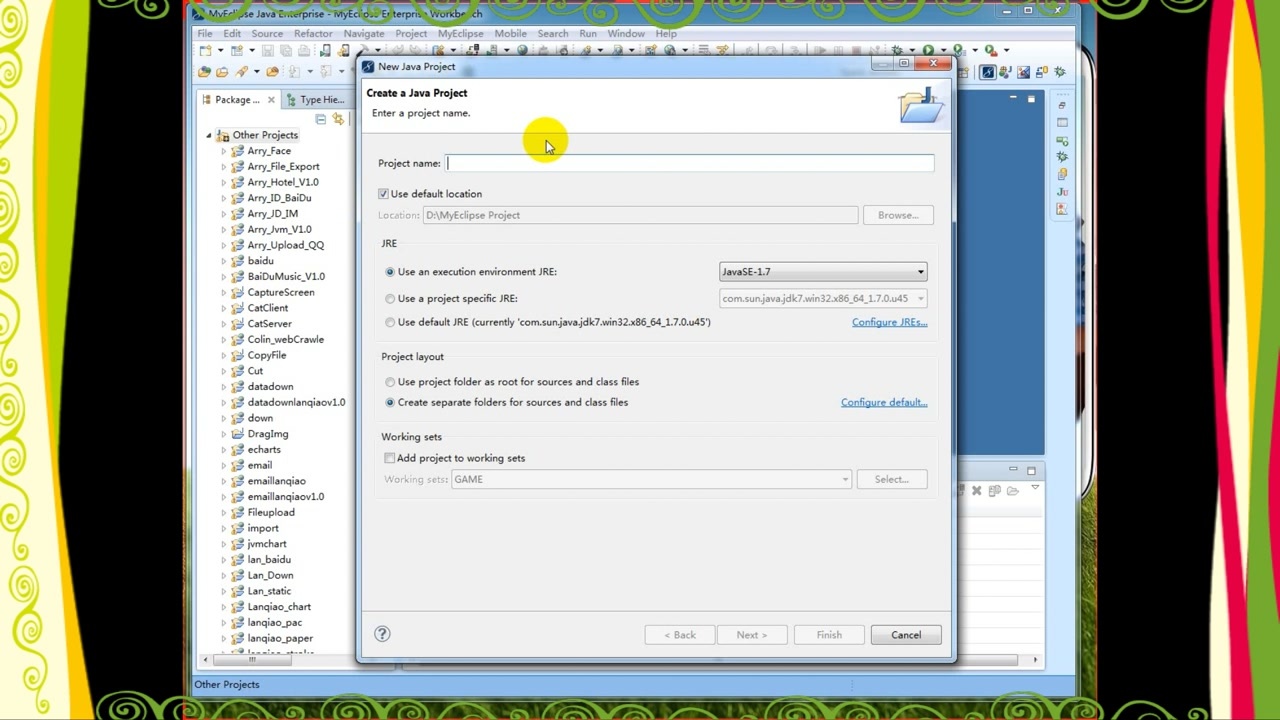Screen dimensions: 1280x720
Task: Click the Run Last Tool toolbox icon
Action: [991, 50]
